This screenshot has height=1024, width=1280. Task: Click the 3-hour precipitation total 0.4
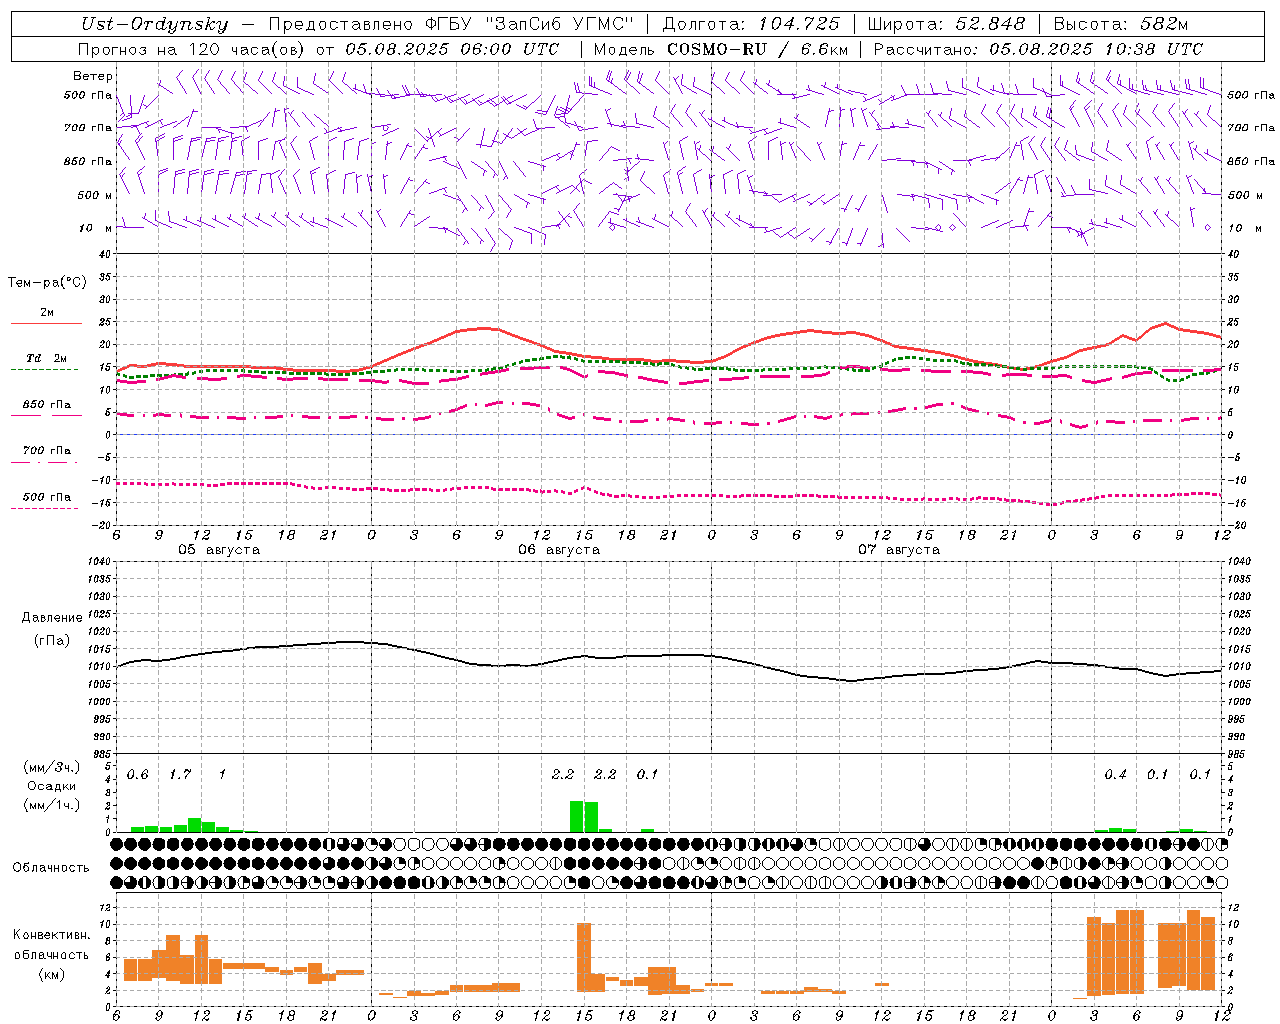coord(1115,775)
